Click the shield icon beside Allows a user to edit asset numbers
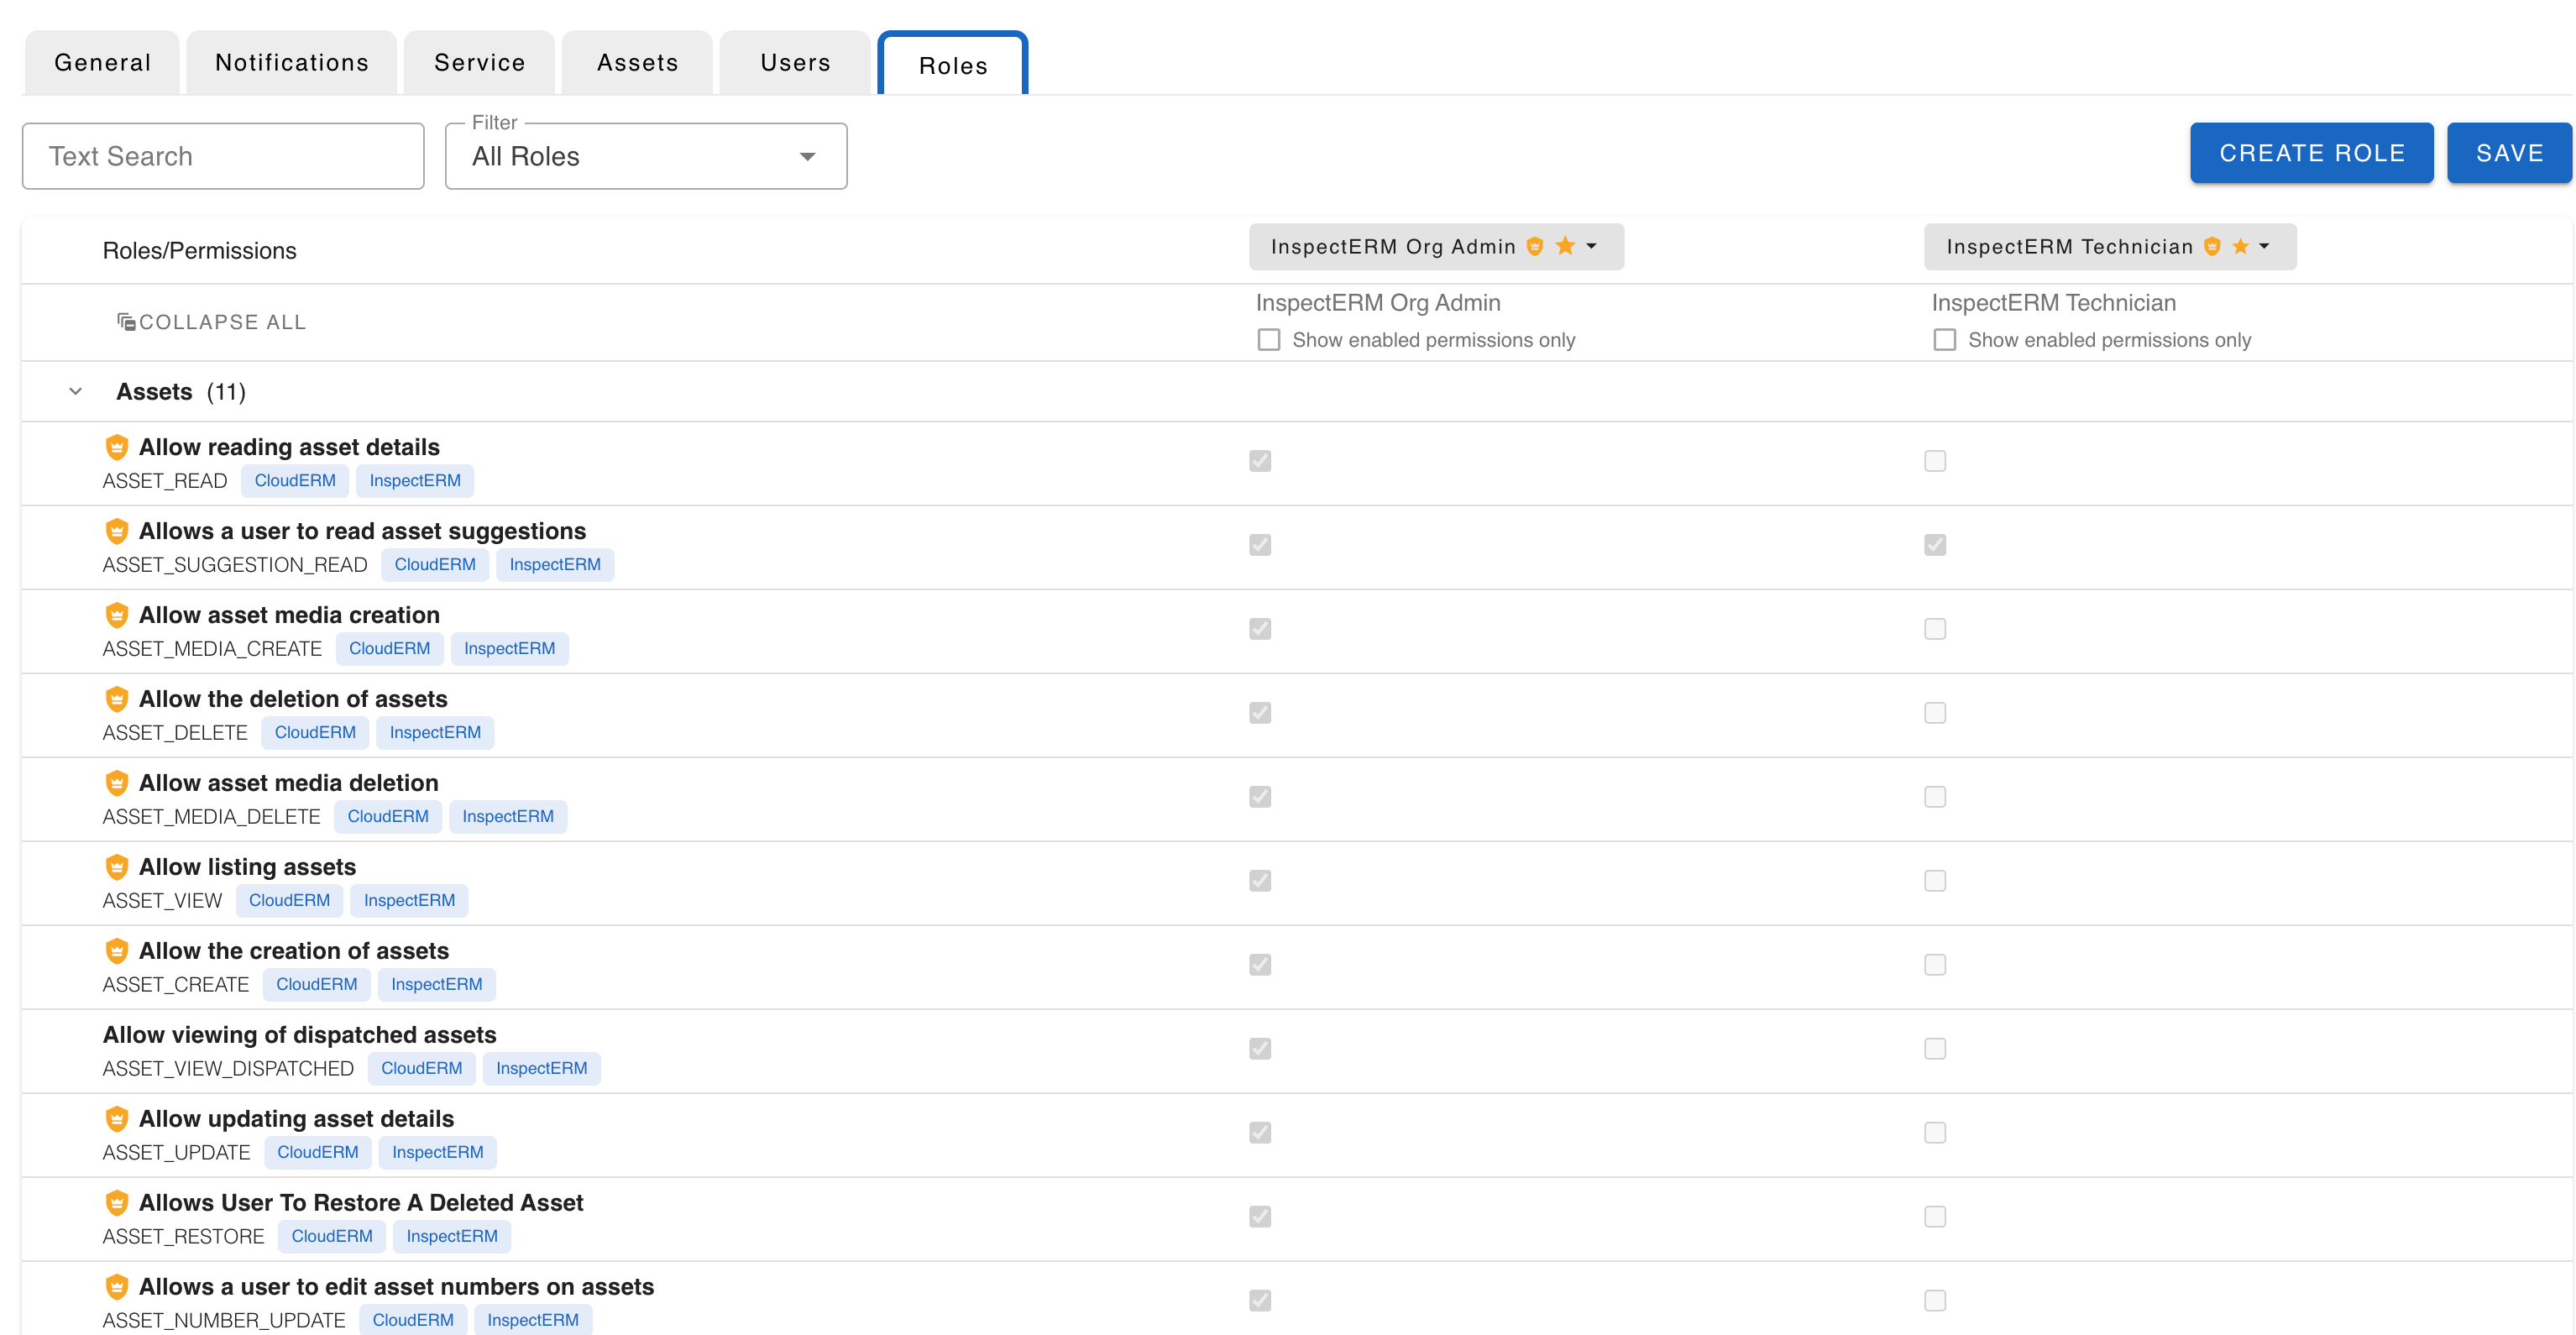The image size is (2576, 1335). [x=117, y=1287]
